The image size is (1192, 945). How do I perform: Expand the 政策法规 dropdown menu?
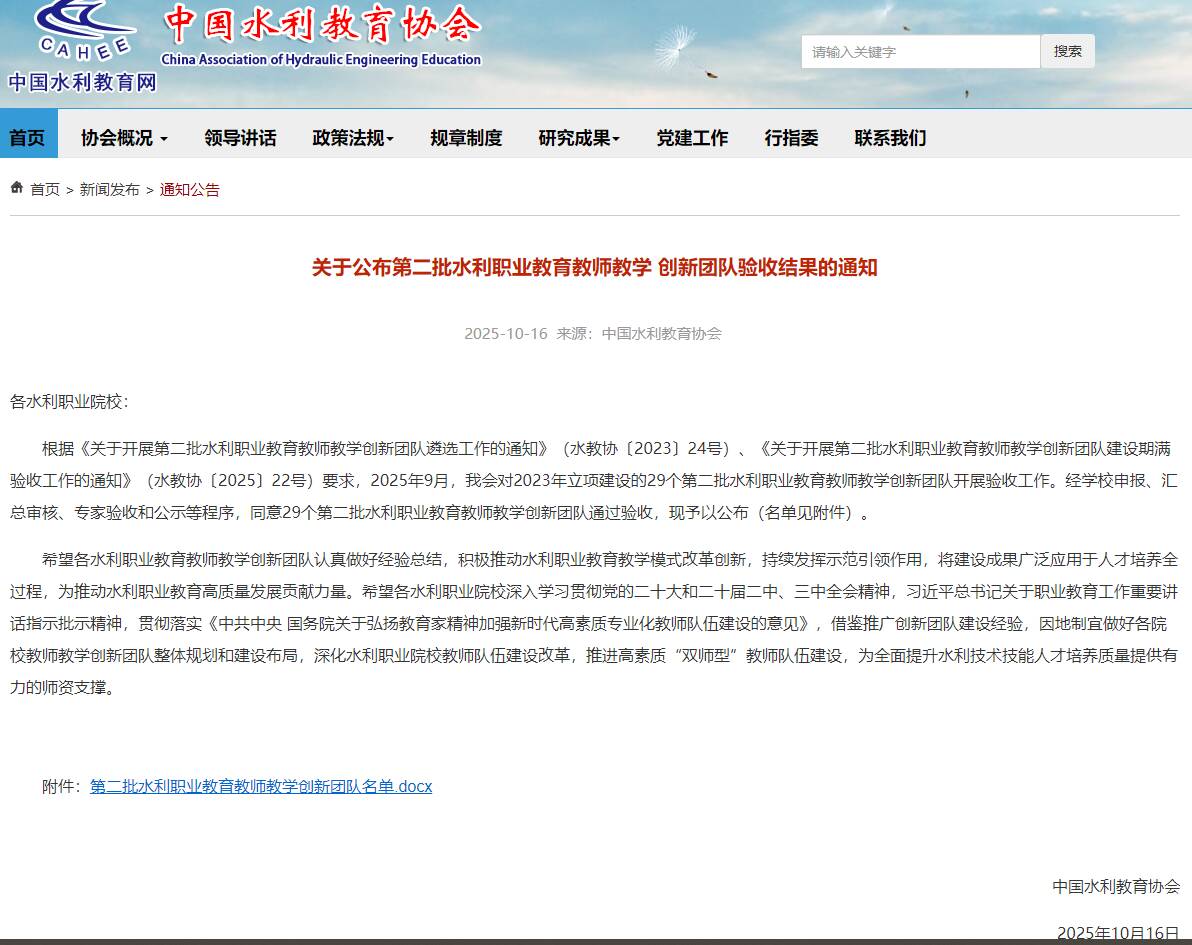pyautogui.click(x=353, y=138)
